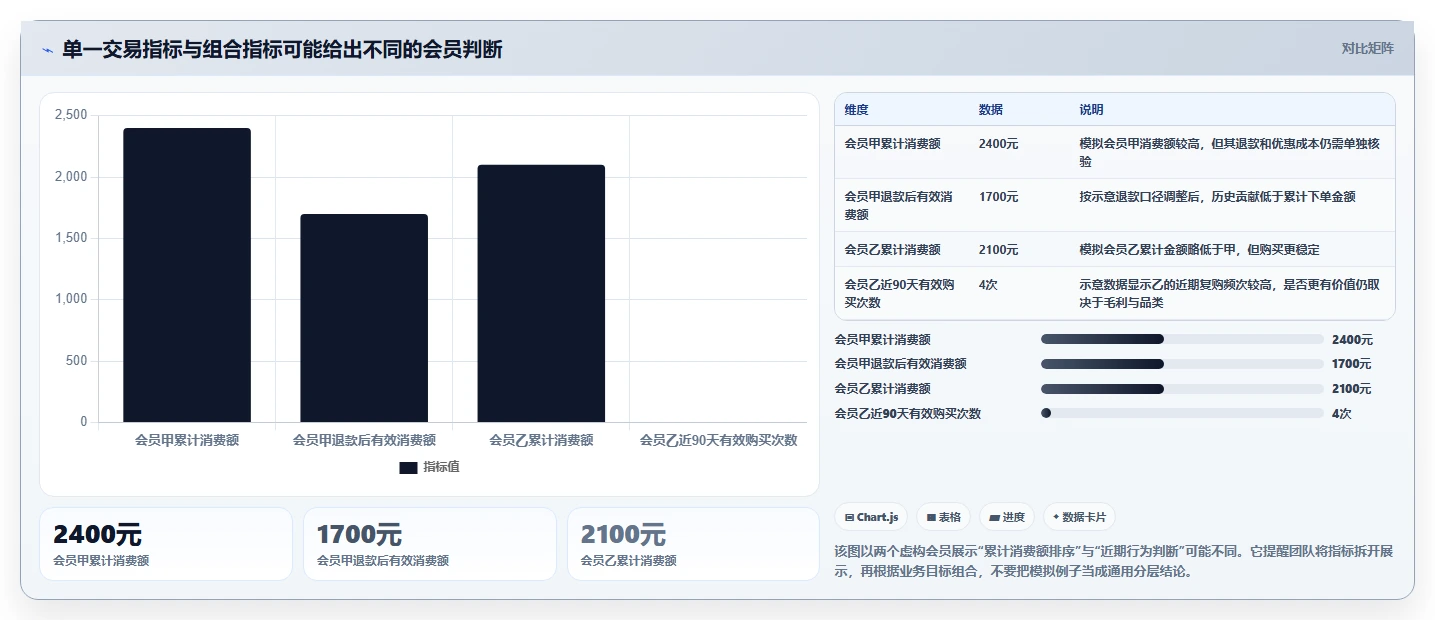Click the 2400元 value beside the progress bar
The height and width of the screenshot is (620, 1435).
pyautogui.click(x=1352, y=340)
